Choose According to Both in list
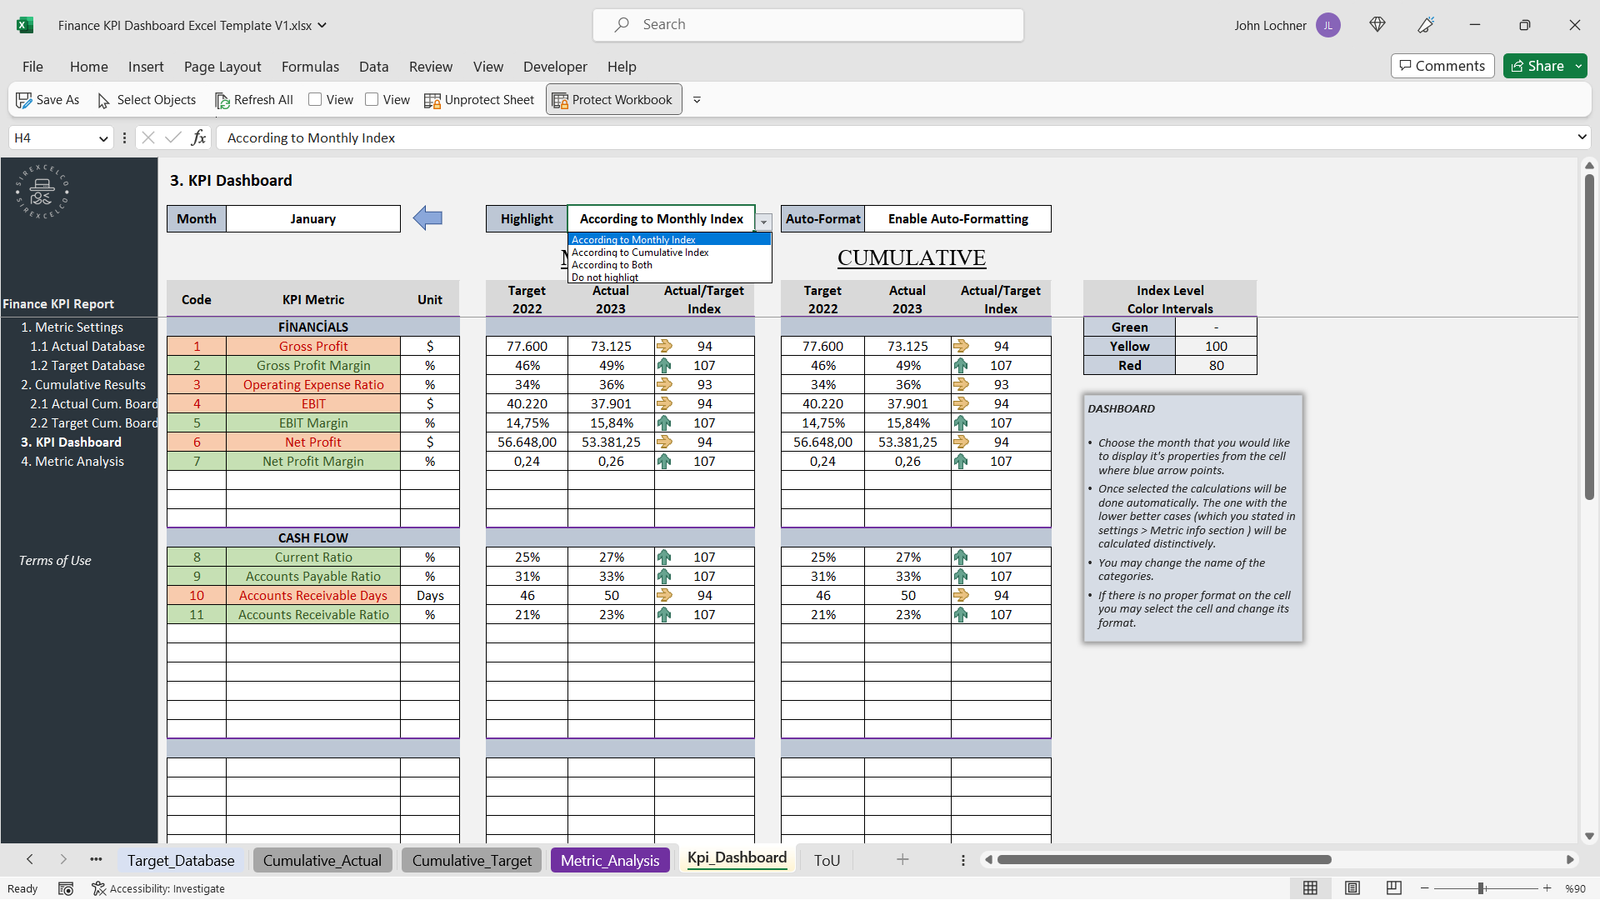1600x900 pixels. pos(612,265)
